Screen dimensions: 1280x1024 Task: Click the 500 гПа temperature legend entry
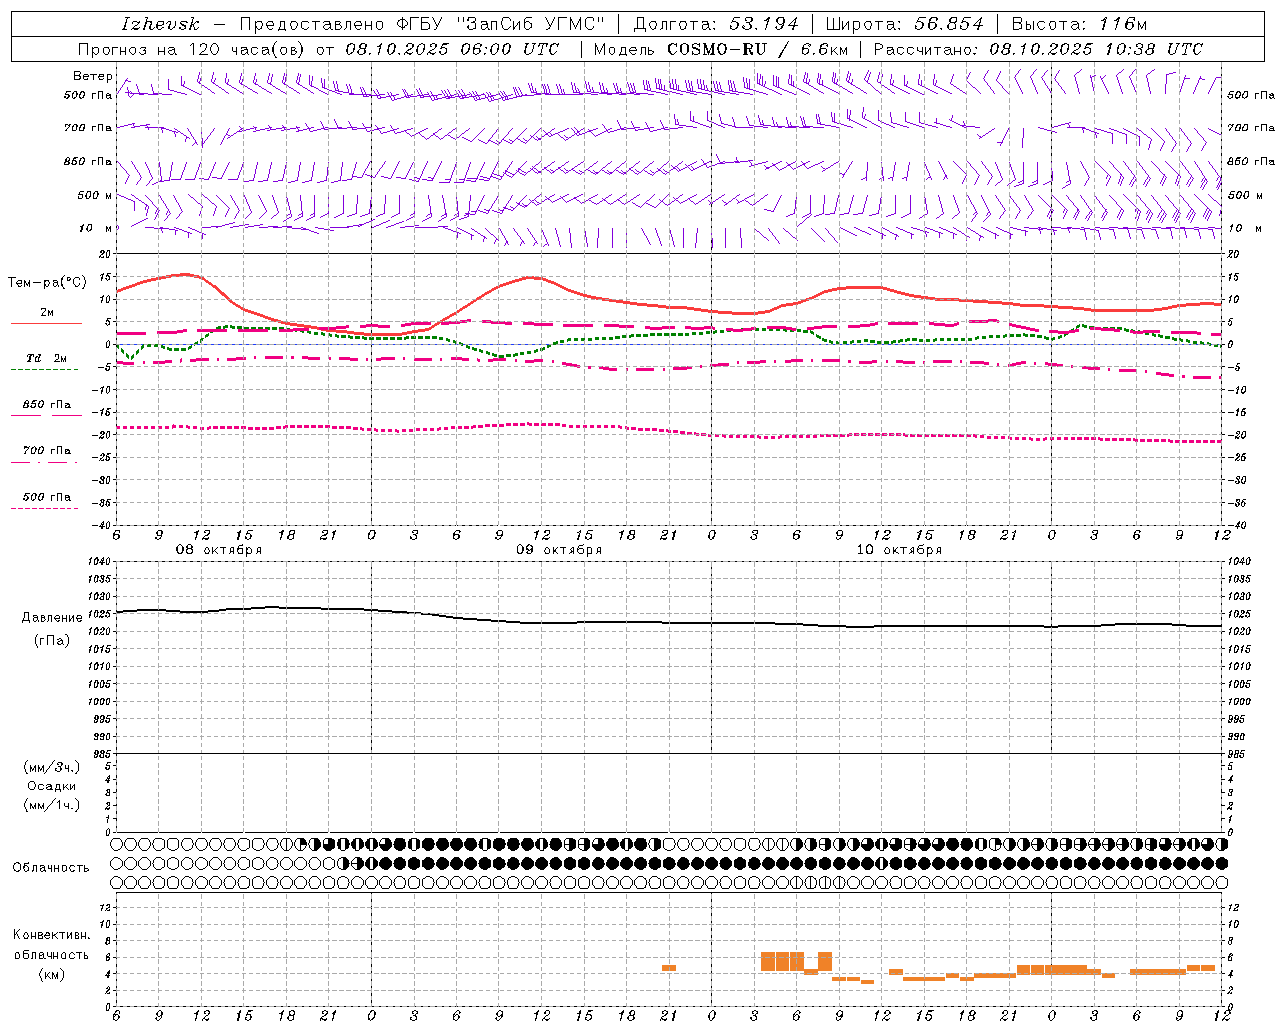[46, 497]
